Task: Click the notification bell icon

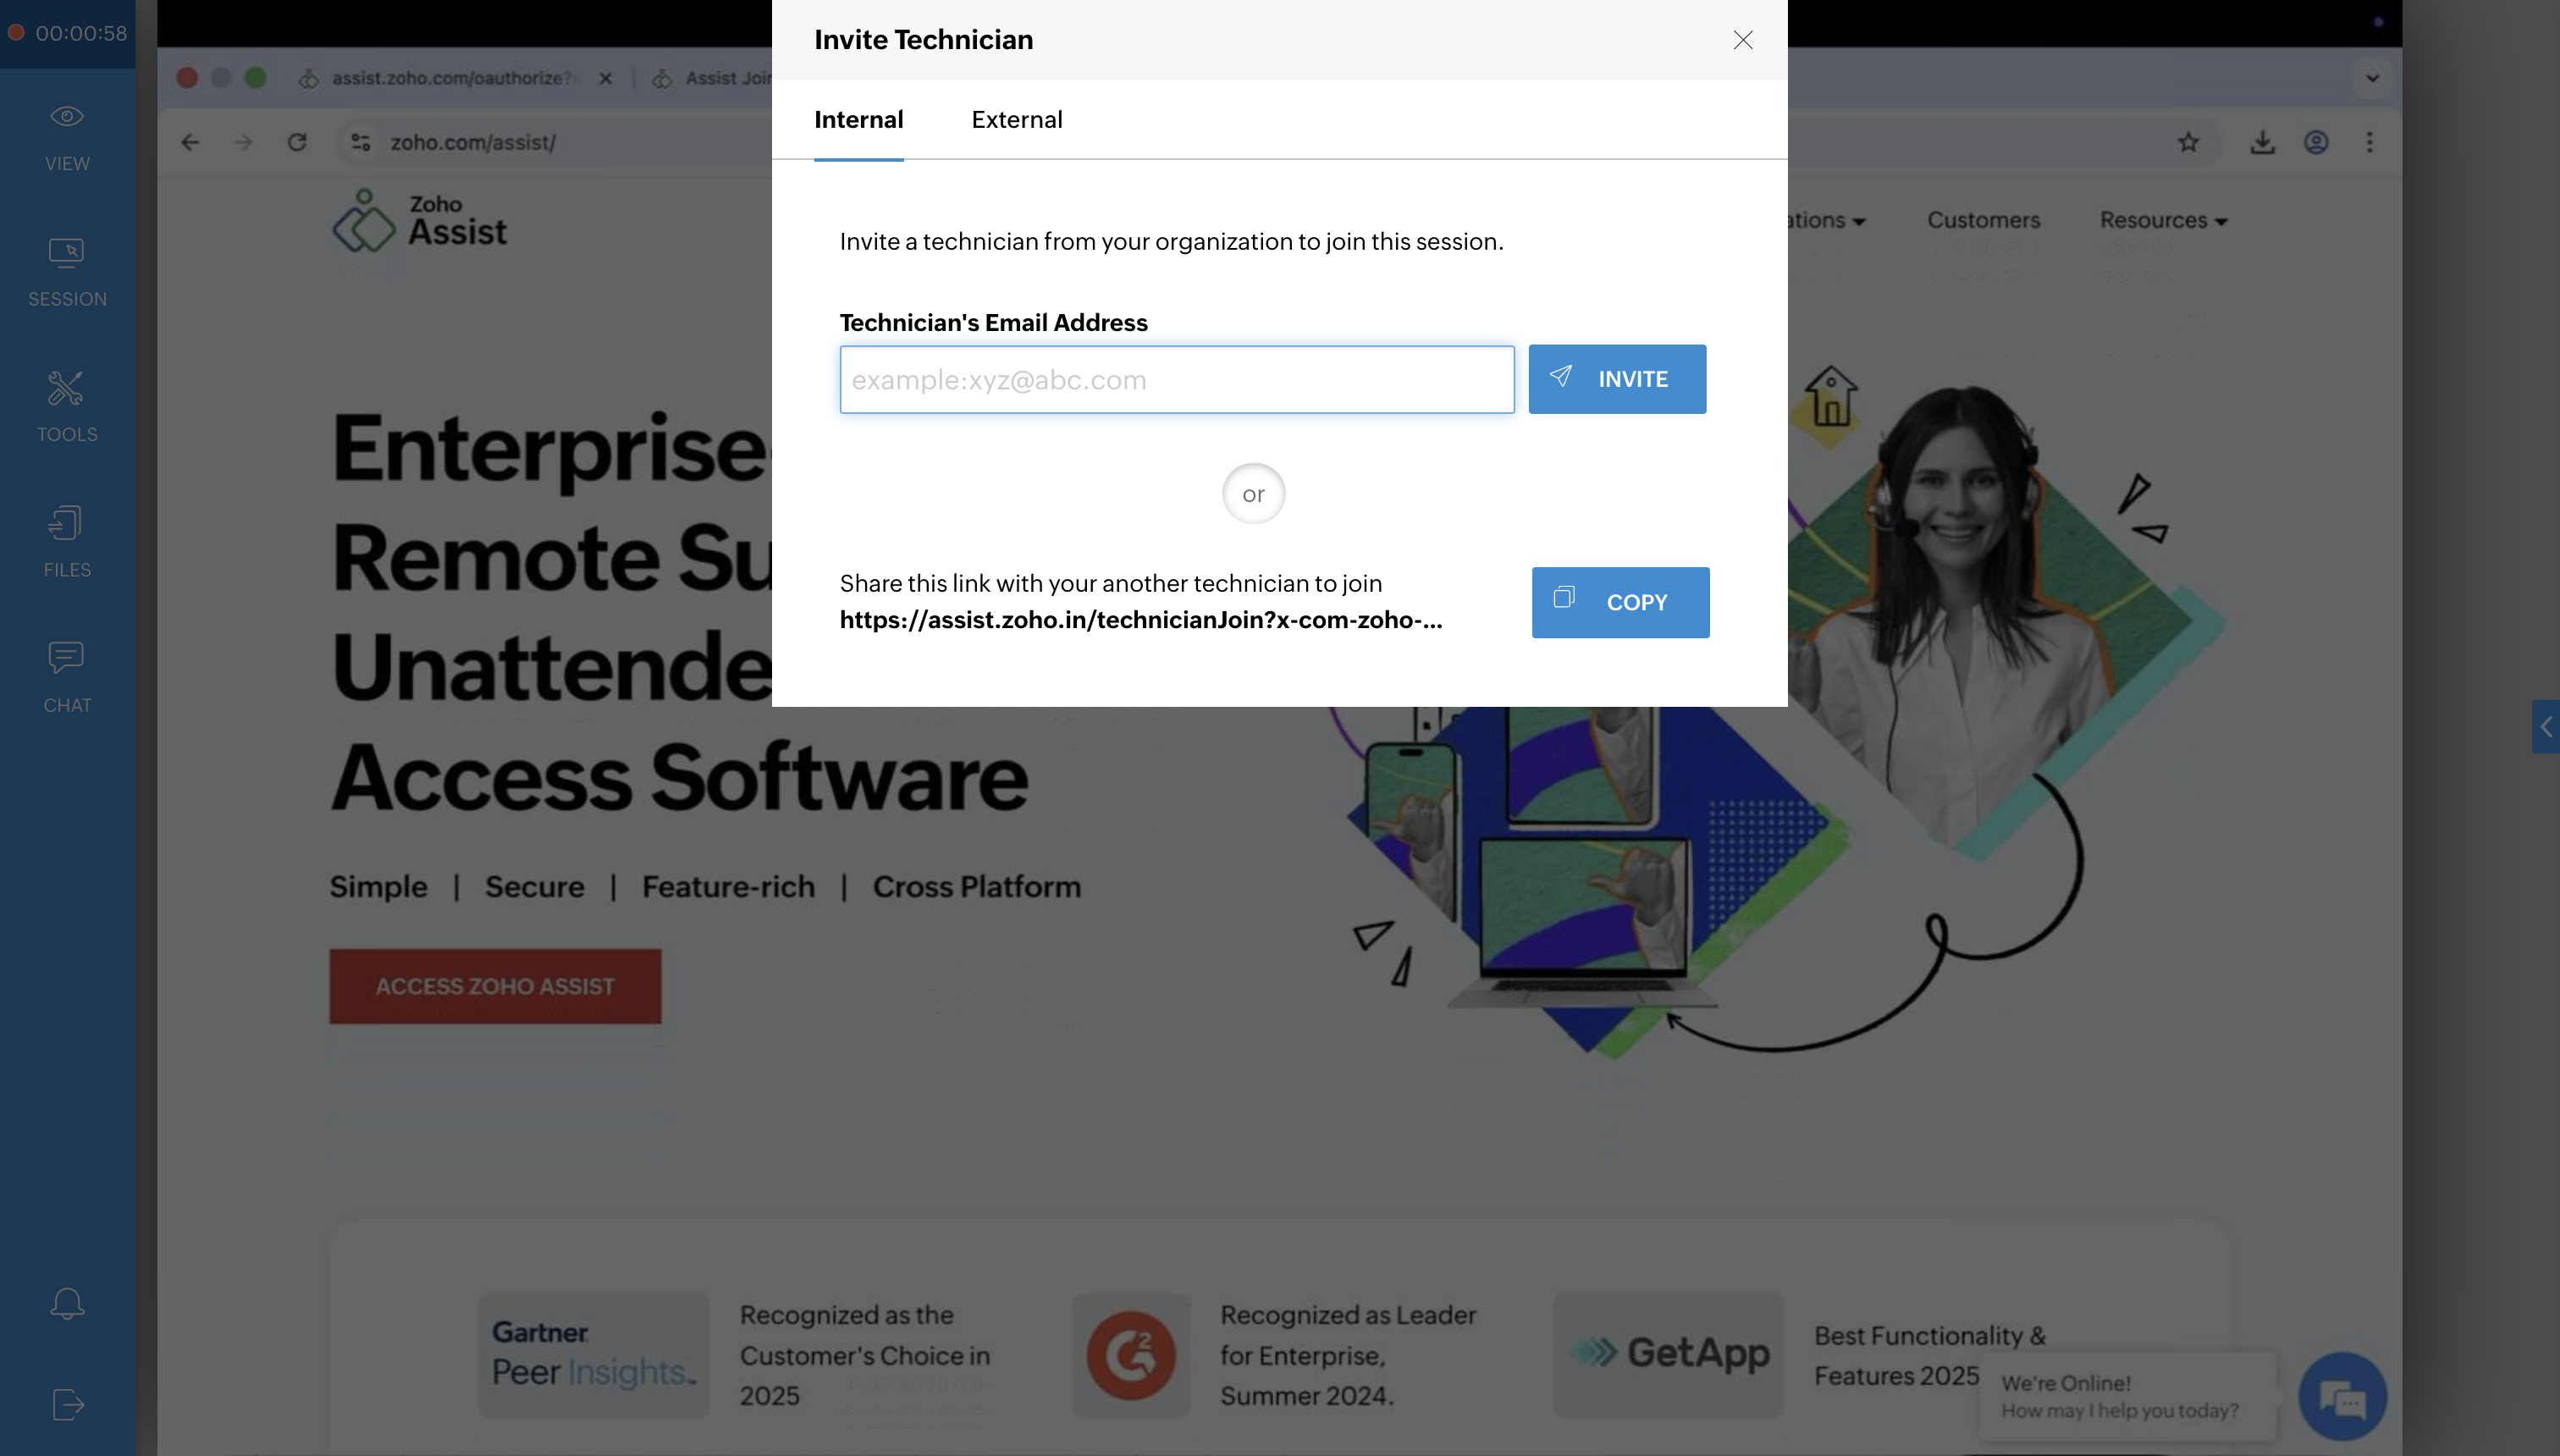Action: click(67, 1304)
